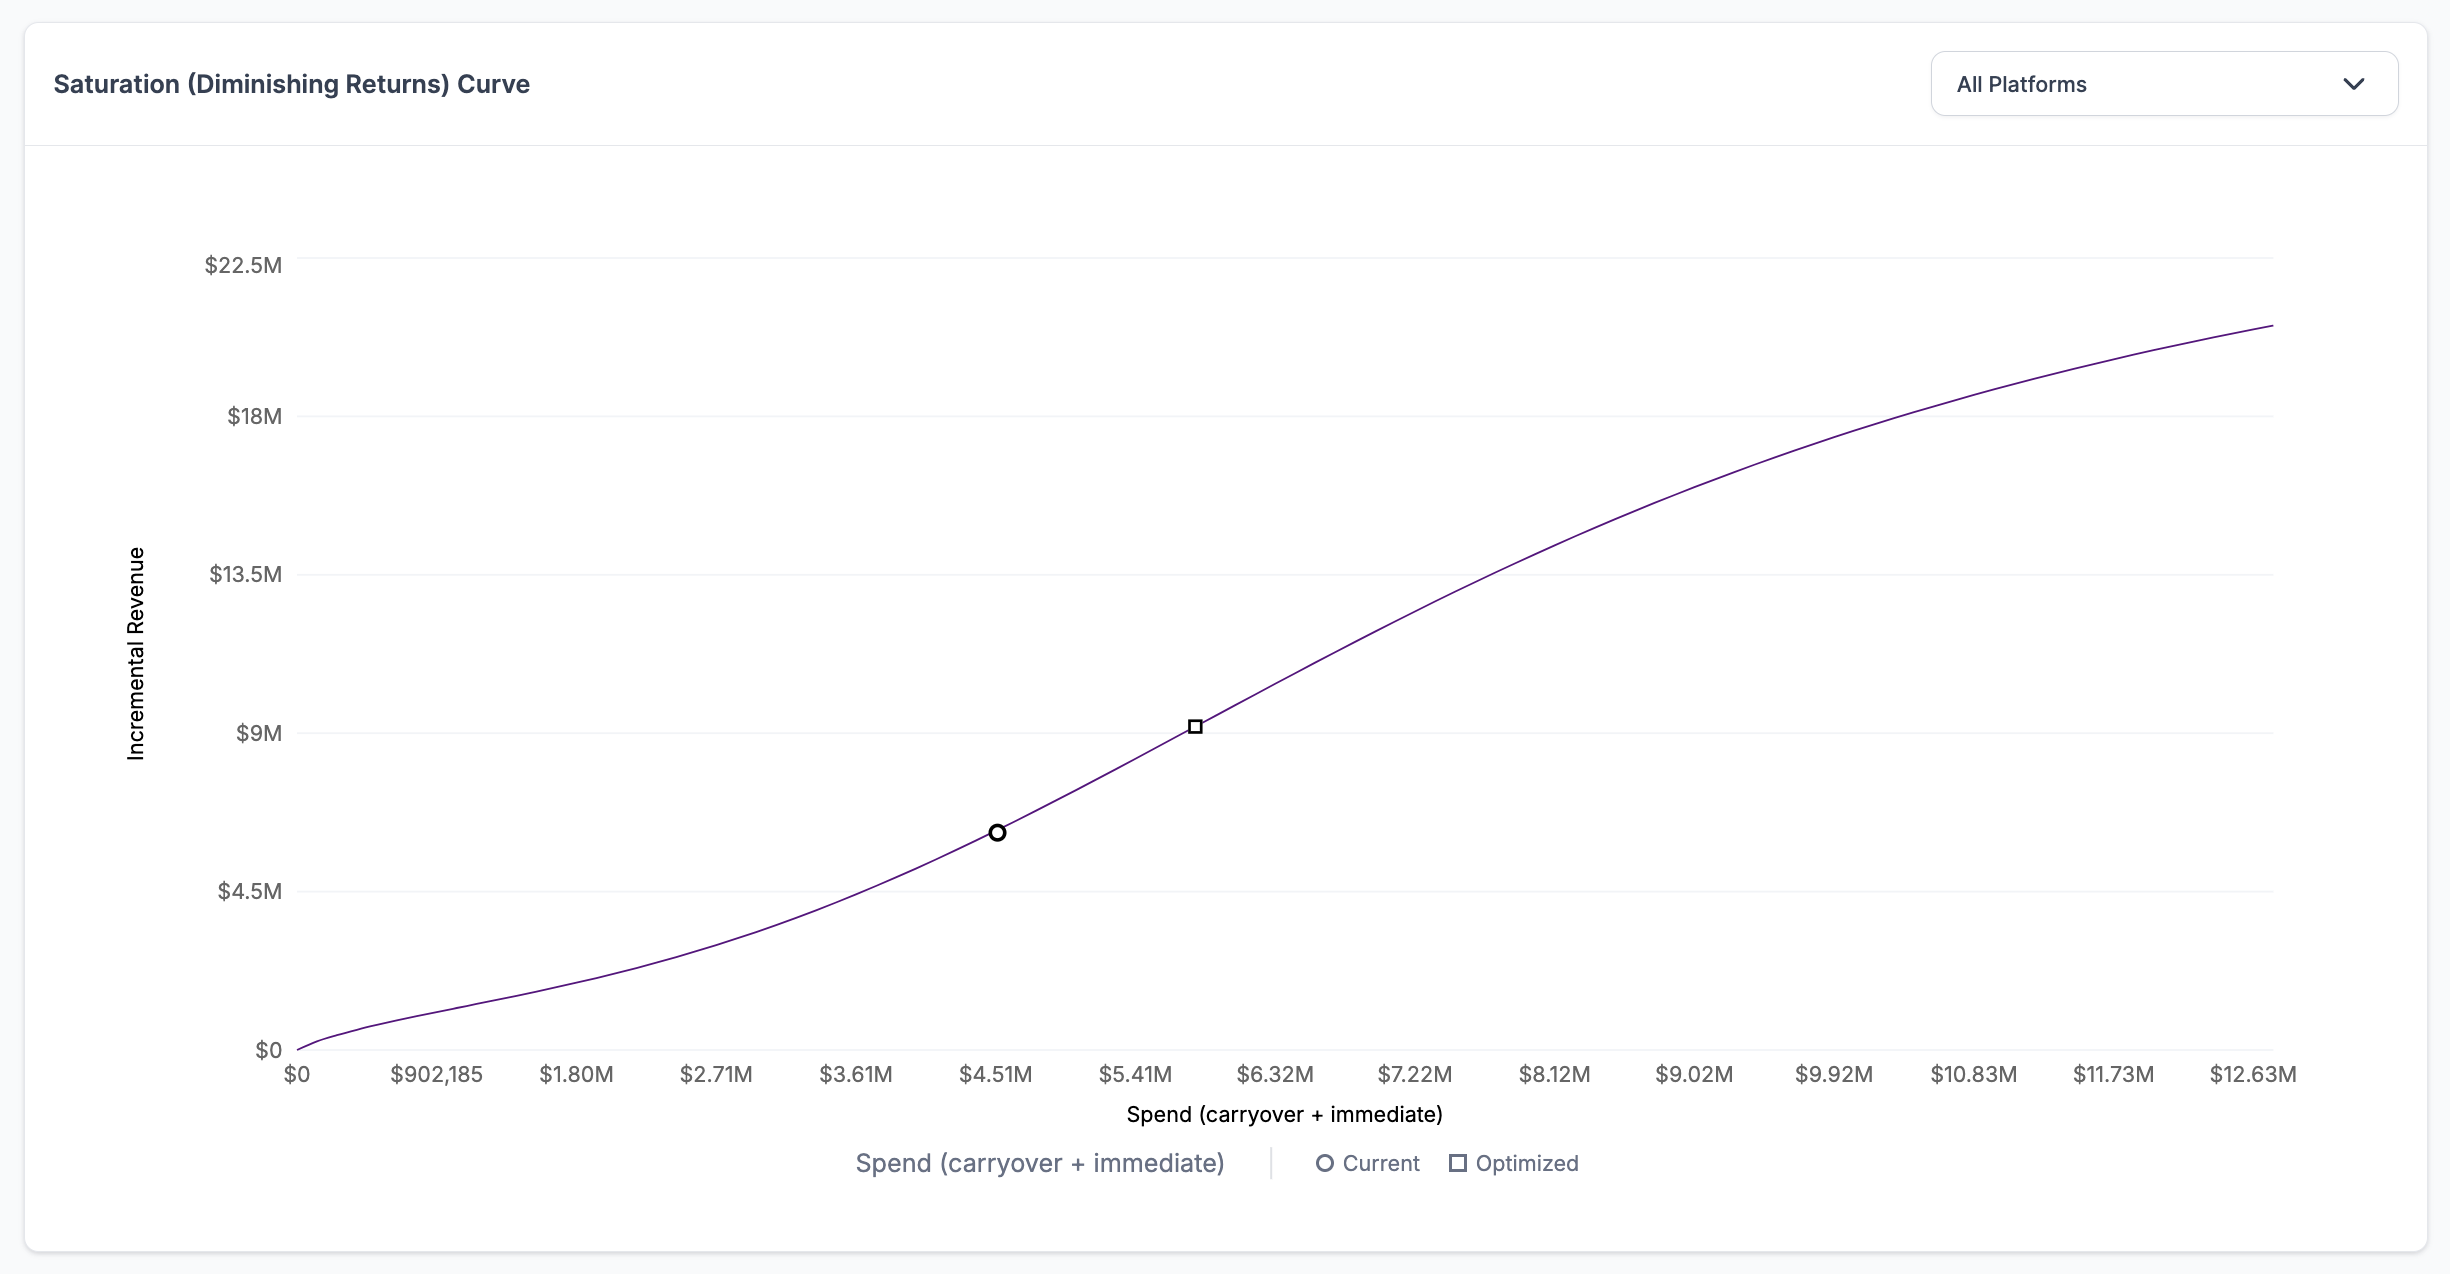
Task: Click the $902,185 x-axis tick label
Action: click(x=436, y=1074)
